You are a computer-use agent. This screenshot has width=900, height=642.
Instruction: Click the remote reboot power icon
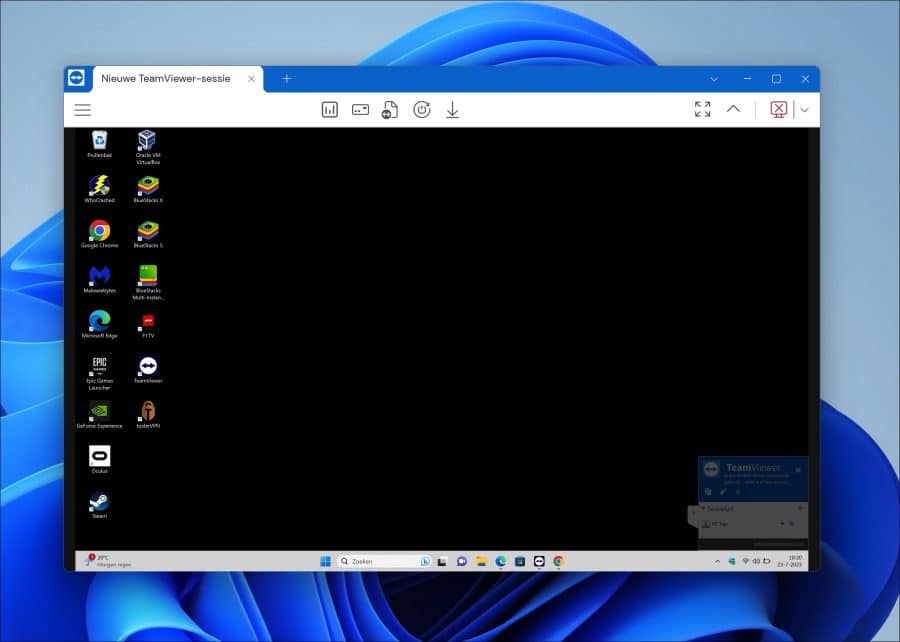[x=422, y=110]
